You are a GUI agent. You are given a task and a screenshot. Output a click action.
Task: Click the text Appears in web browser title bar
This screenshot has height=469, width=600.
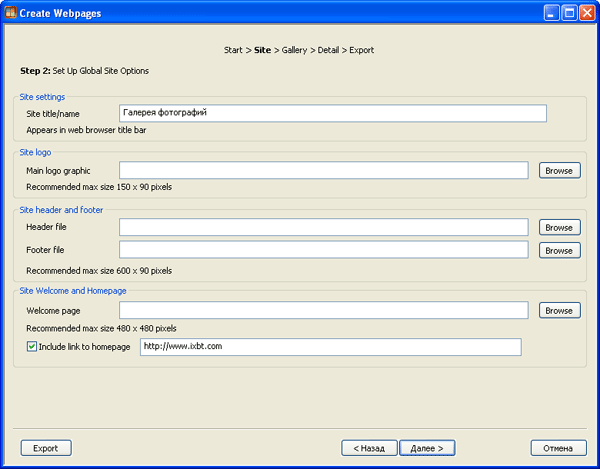(x=86, y=130)
